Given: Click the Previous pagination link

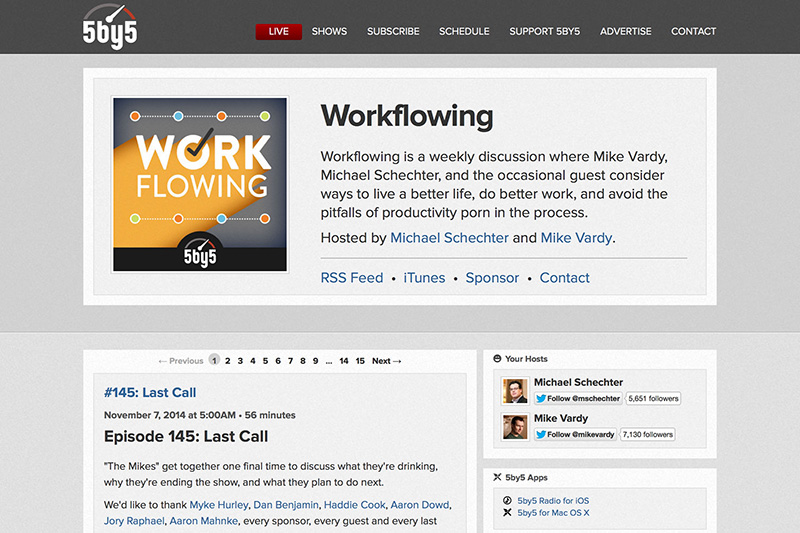Looking at the screenshot, I should (x=181, y=361).
